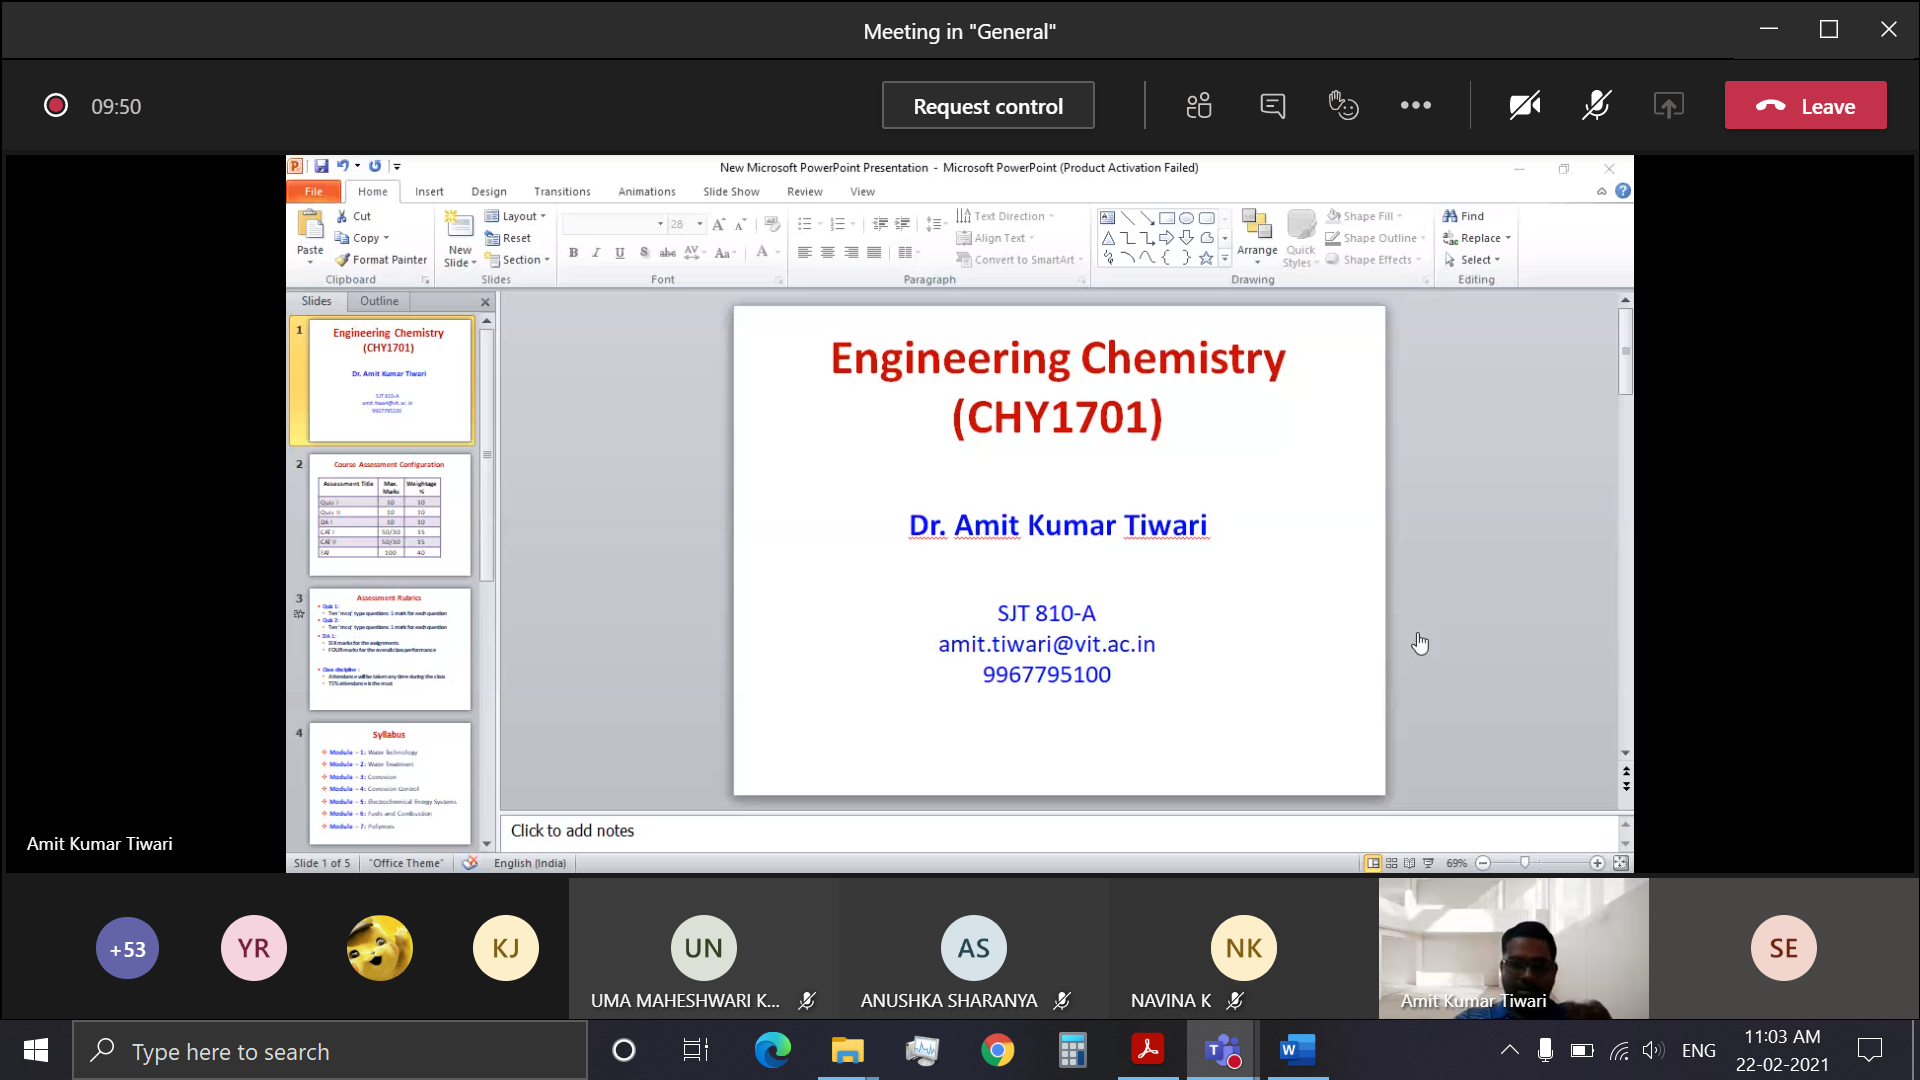The height and width of the screenshot is (1080, 1920).
Task: Toggle Bold formatting
Action: pos(573,253)
